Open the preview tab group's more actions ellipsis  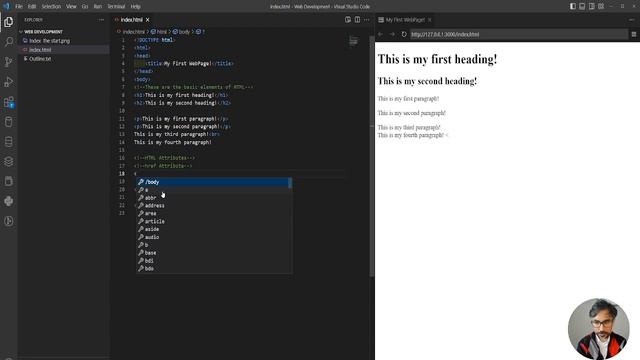tap(631, 20)
